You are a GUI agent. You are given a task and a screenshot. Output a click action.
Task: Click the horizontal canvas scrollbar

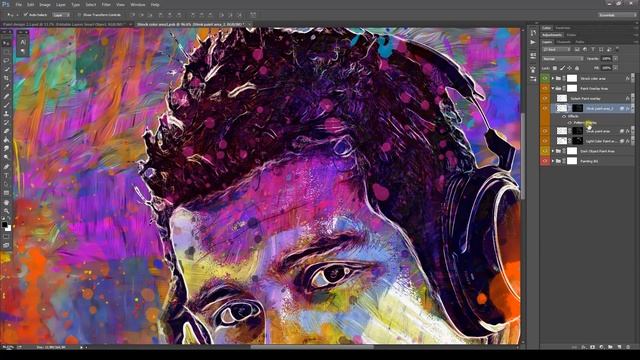pos(312,347)
